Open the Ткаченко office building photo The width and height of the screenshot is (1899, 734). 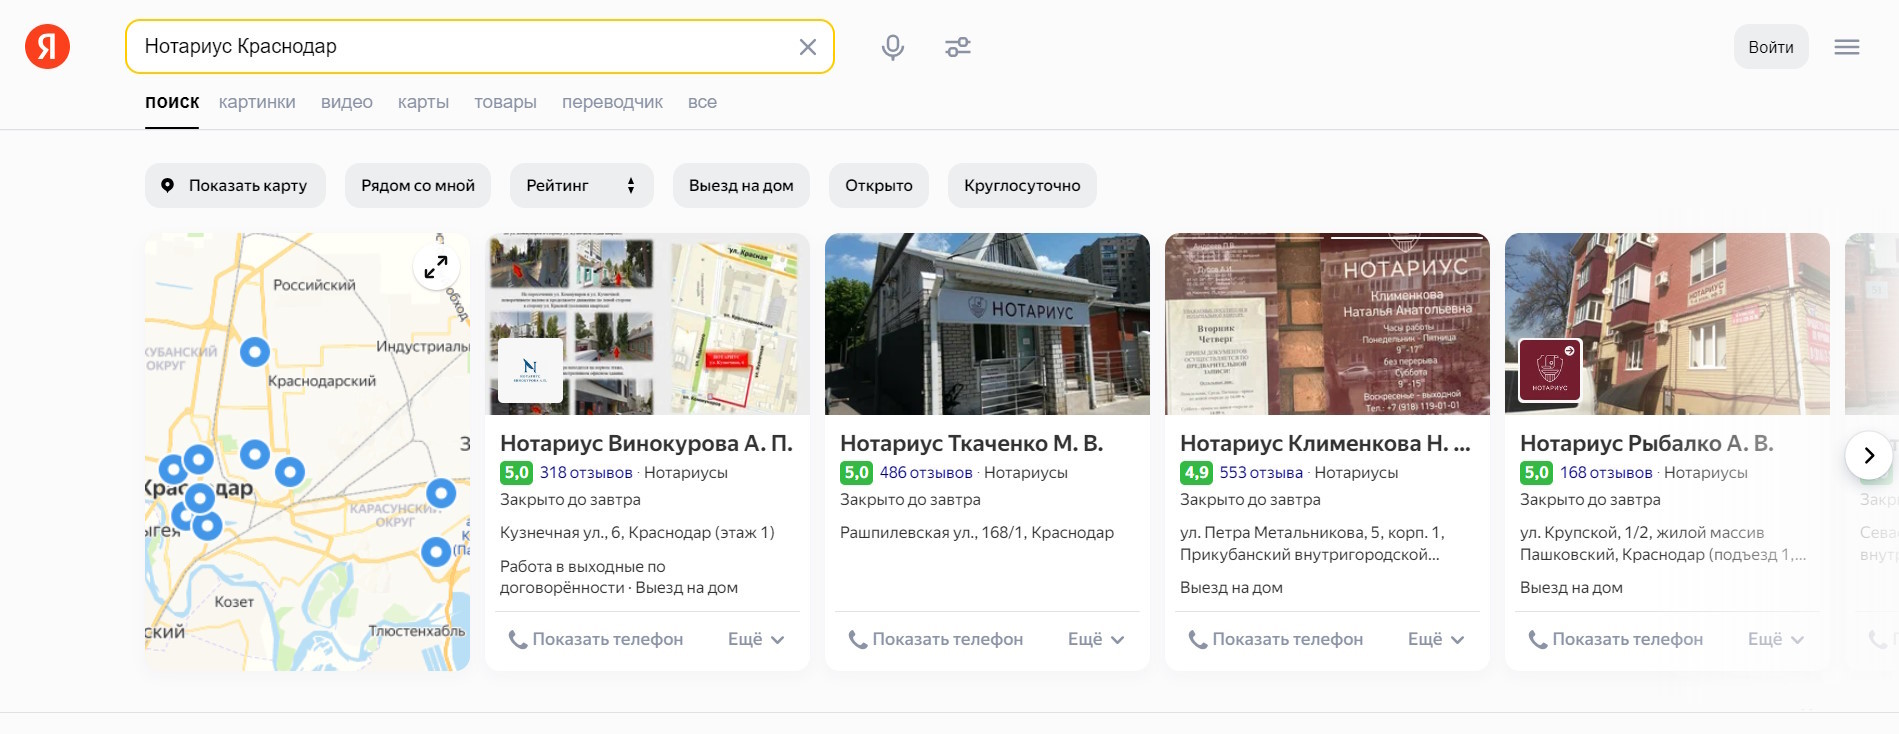[987, 324]
